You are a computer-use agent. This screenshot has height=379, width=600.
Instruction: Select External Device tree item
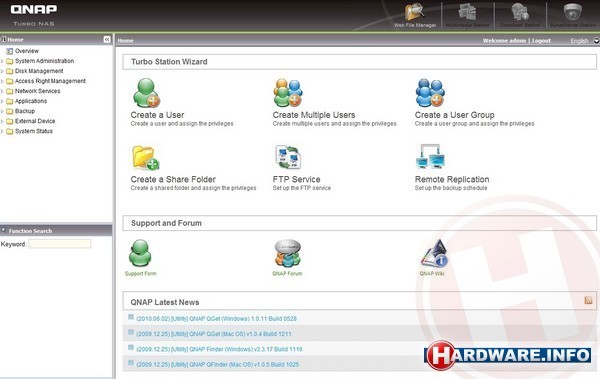pos(35,121)
